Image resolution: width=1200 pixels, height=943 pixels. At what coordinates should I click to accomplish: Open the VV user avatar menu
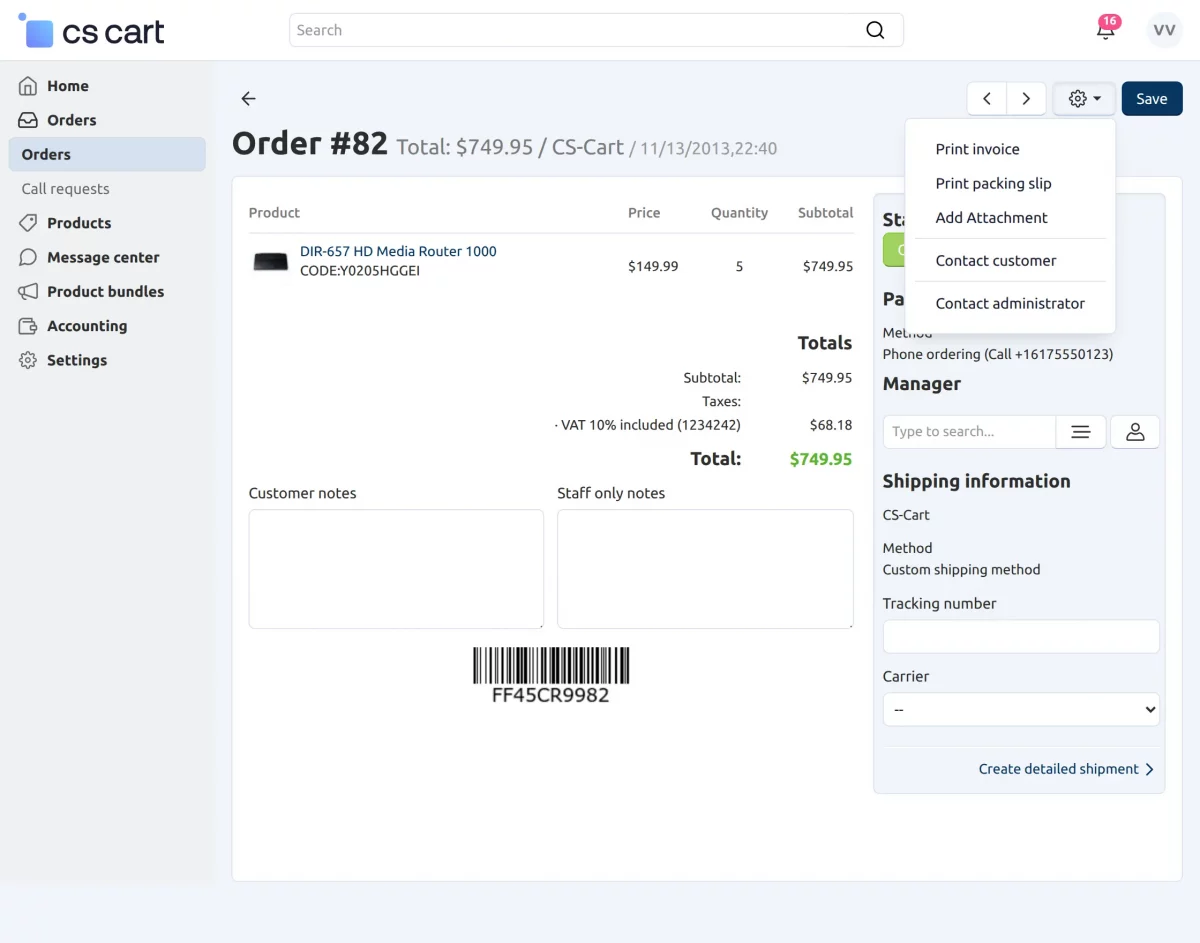point(1164,30)
